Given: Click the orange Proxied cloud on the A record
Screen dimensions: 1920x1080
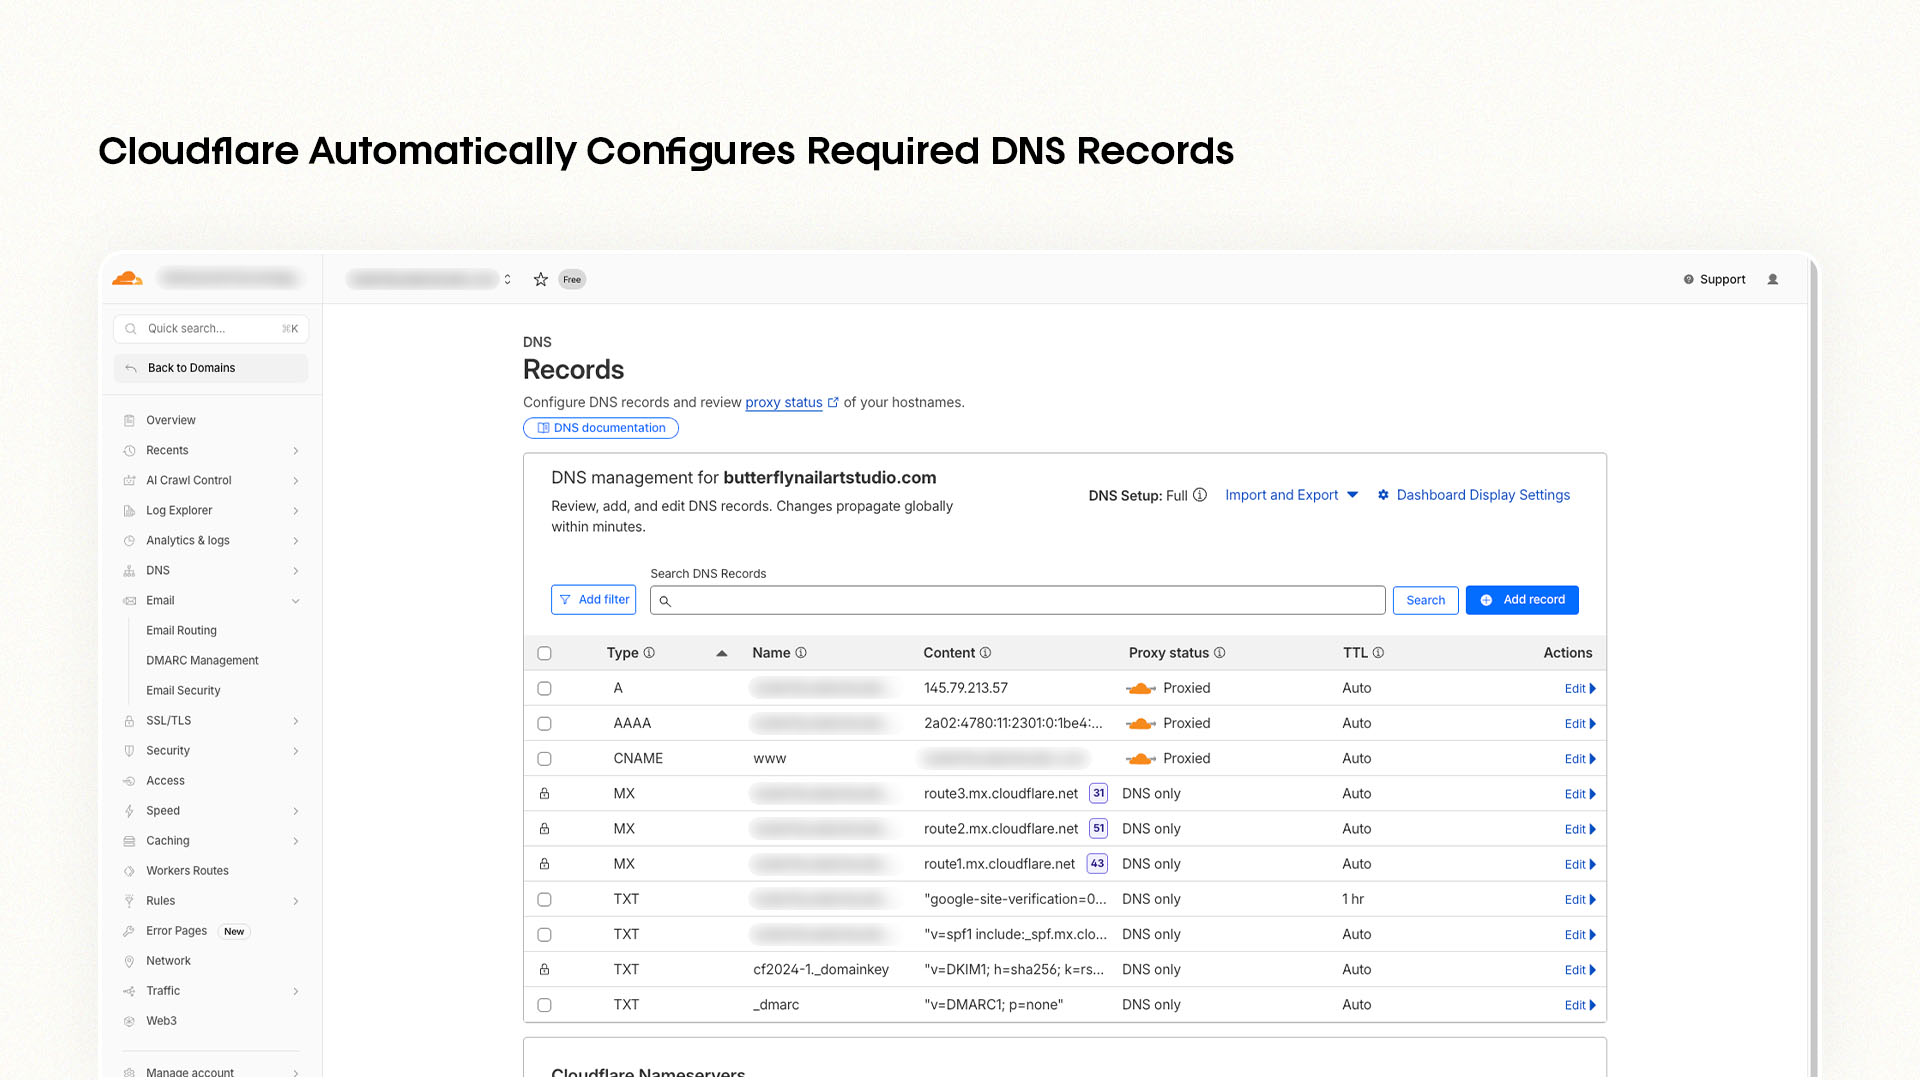Looking at the screenshot, I should [1141, 688].
